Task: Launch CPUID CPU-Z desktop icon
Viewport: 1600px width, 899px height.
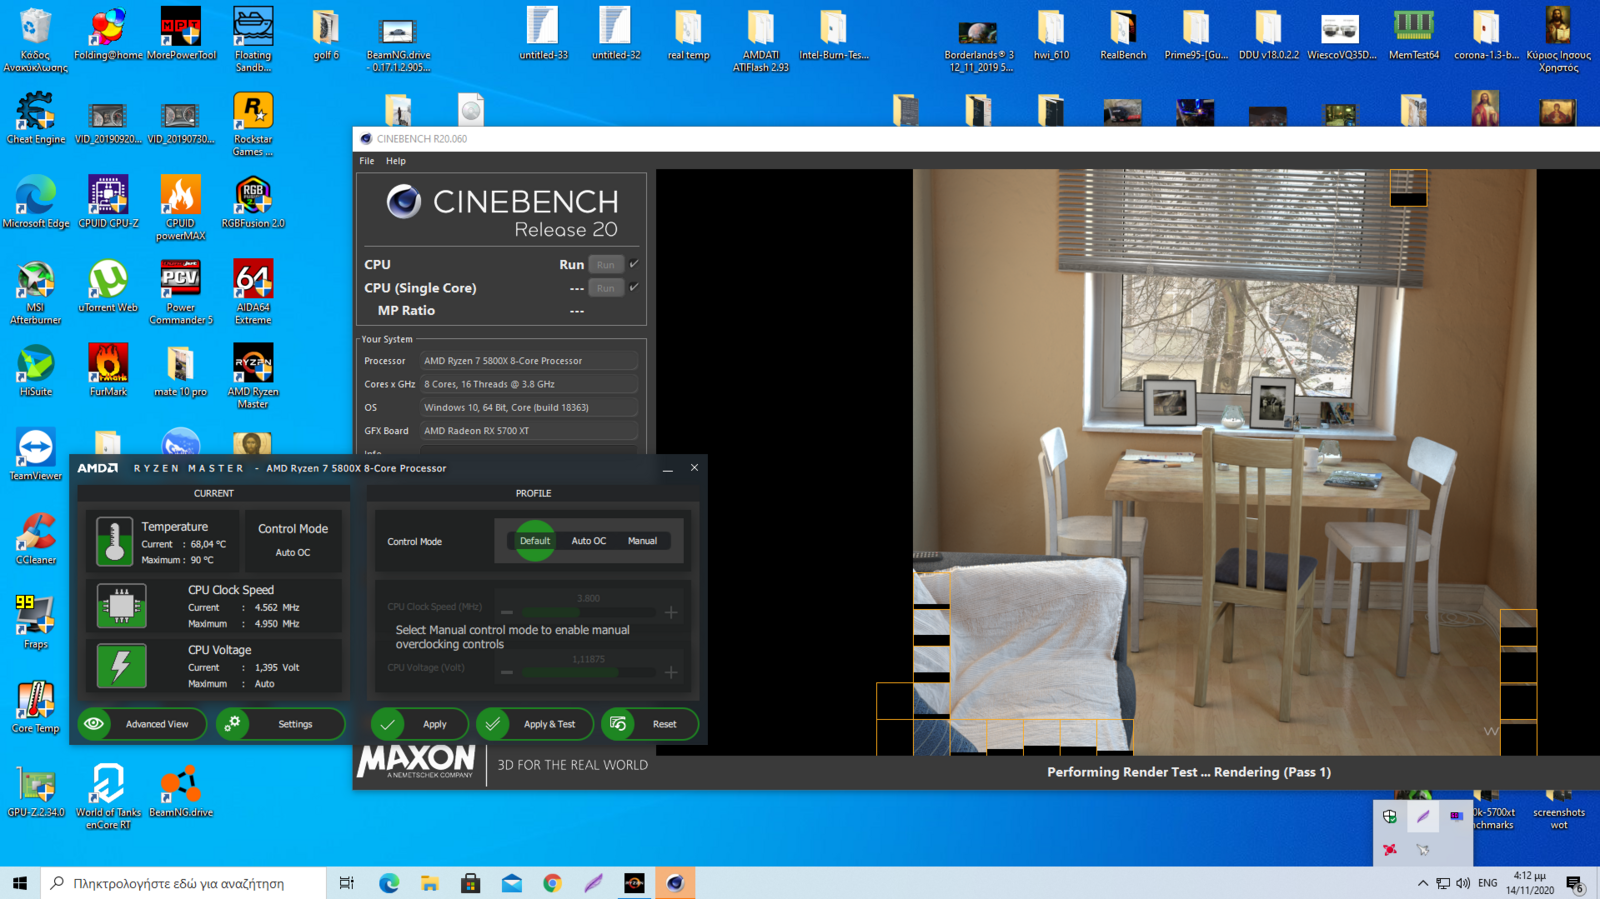Action: [108, 202]
